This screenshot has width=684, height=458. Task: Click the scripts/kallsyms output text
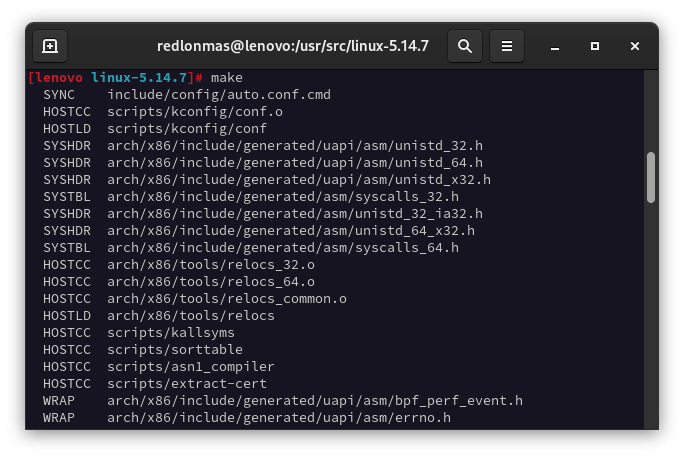[x=170, y=332]
